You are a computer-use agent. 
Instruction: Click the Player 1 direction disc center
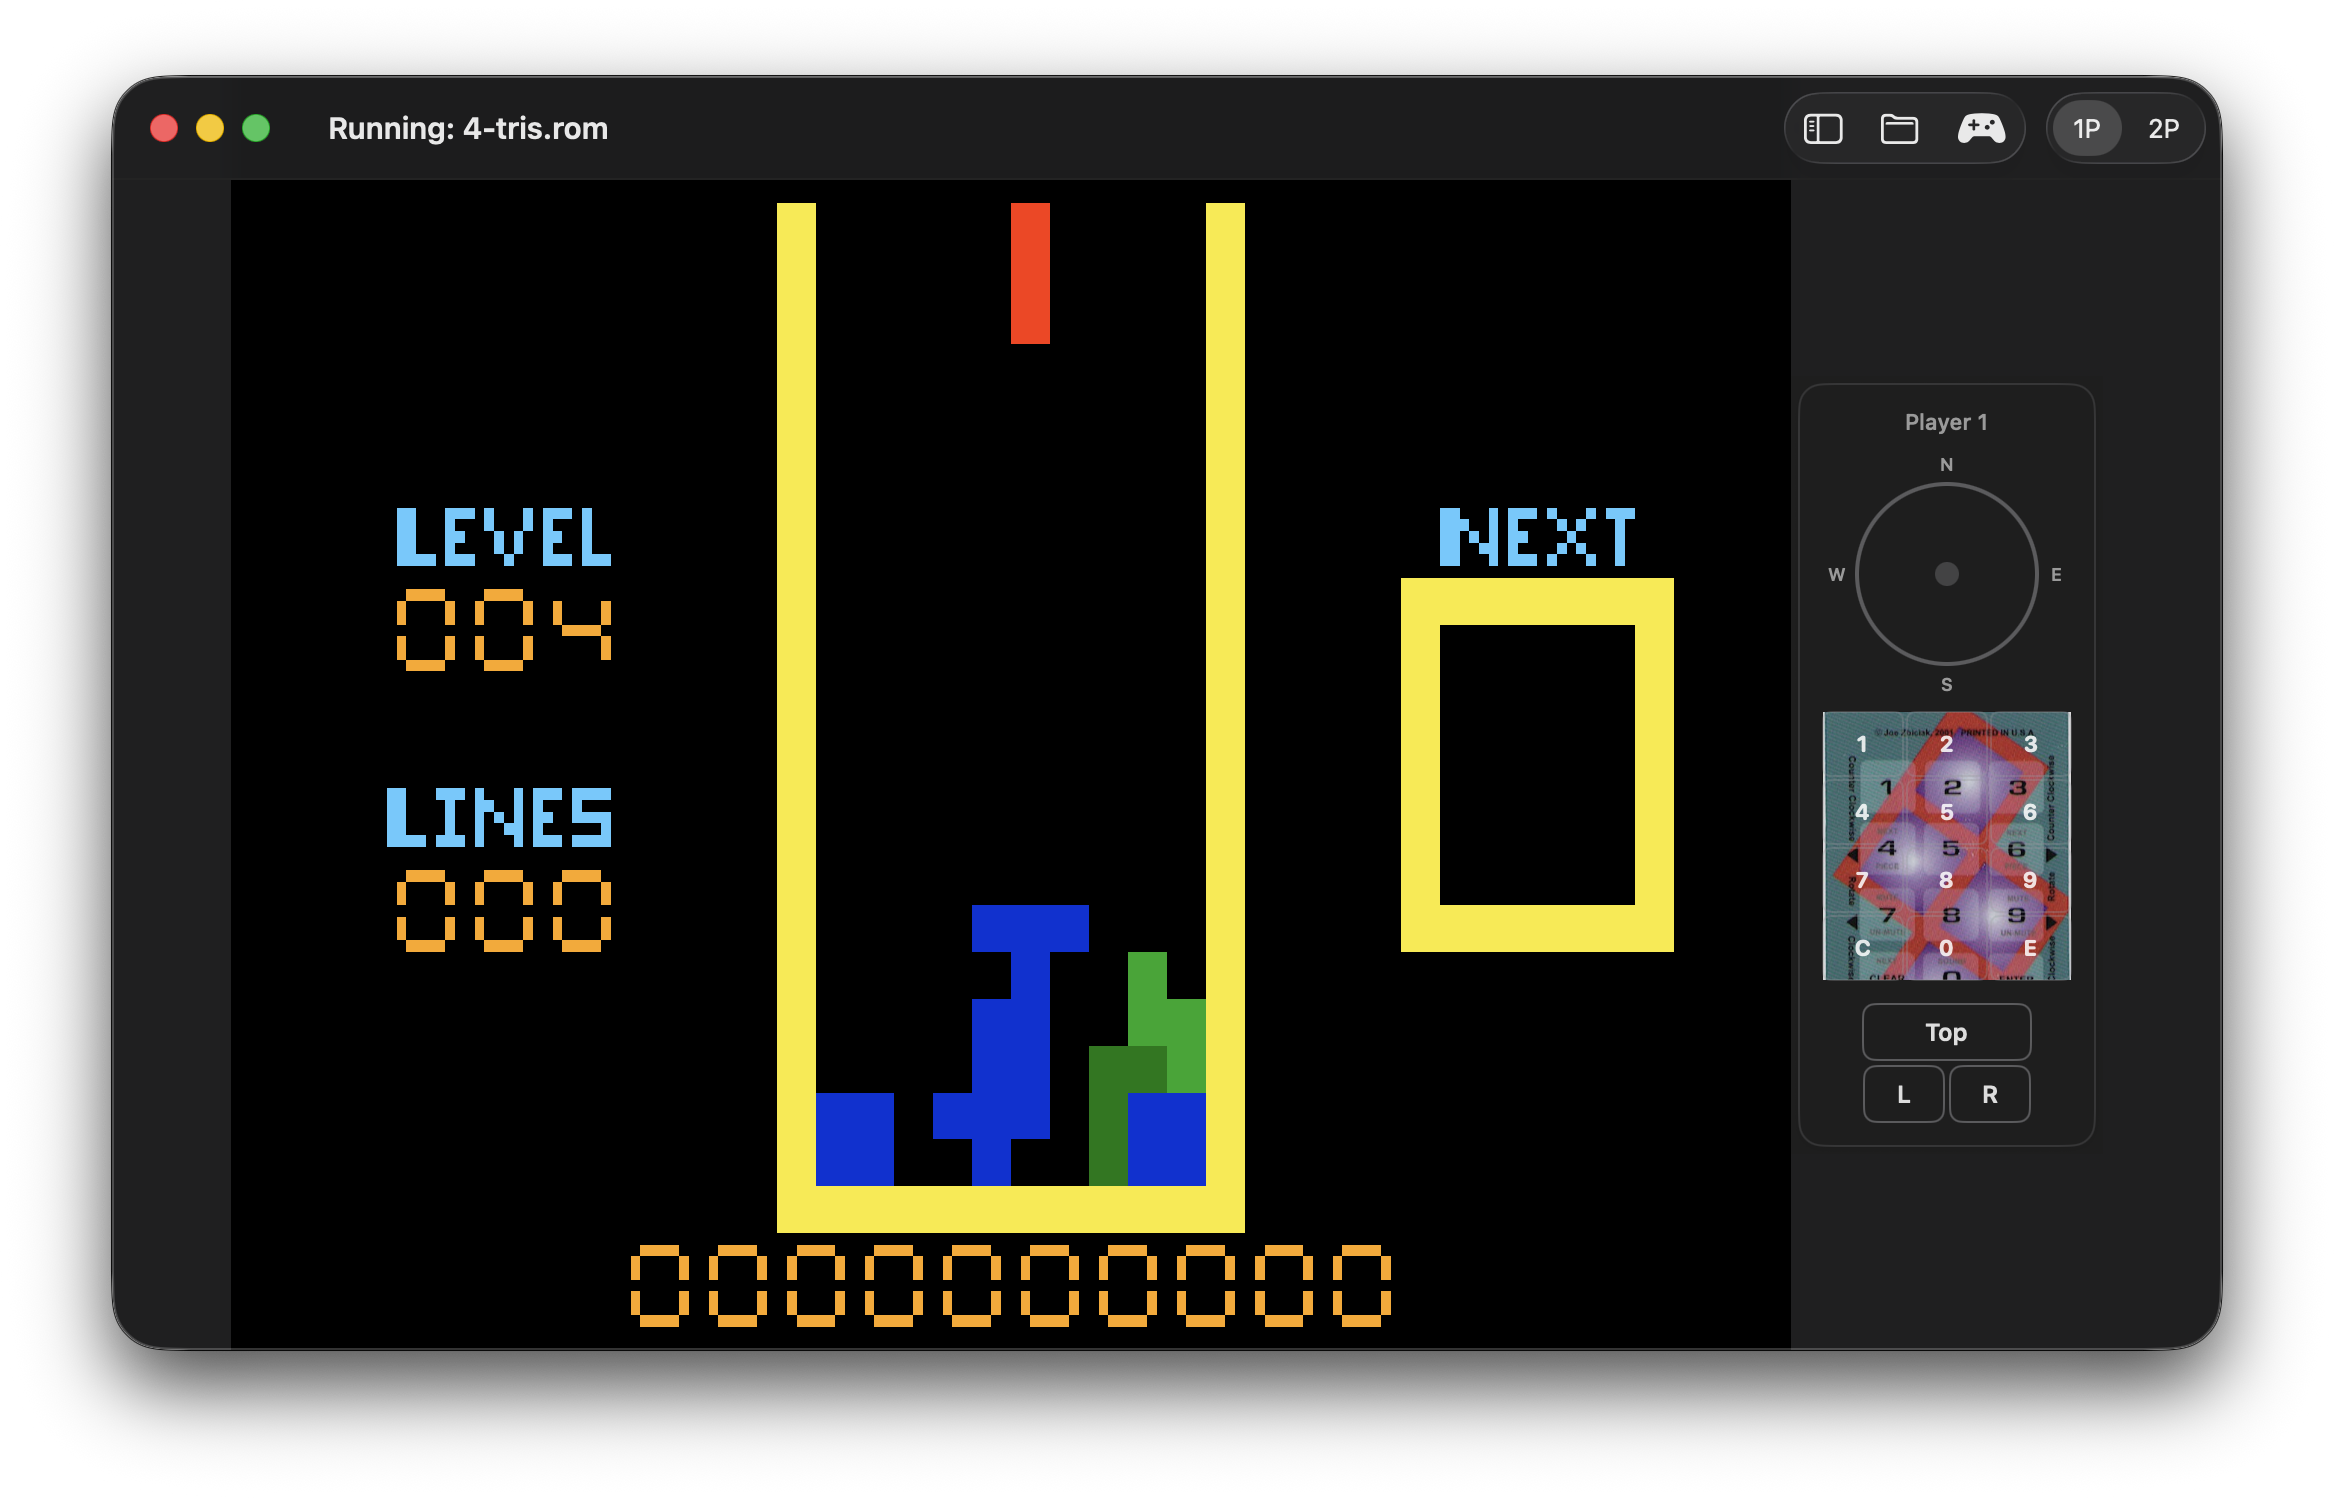(x=1946, y=574)
